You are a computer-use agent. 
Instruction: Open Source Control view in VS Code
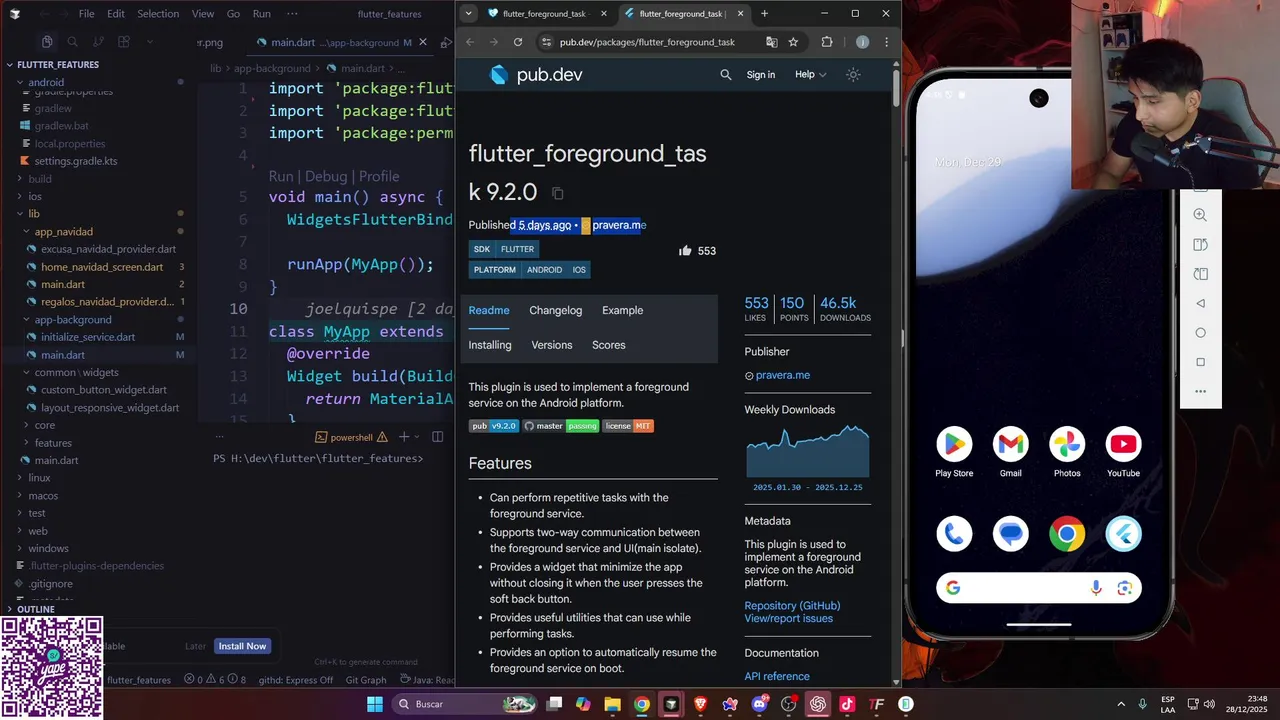(x=98, y=42)
